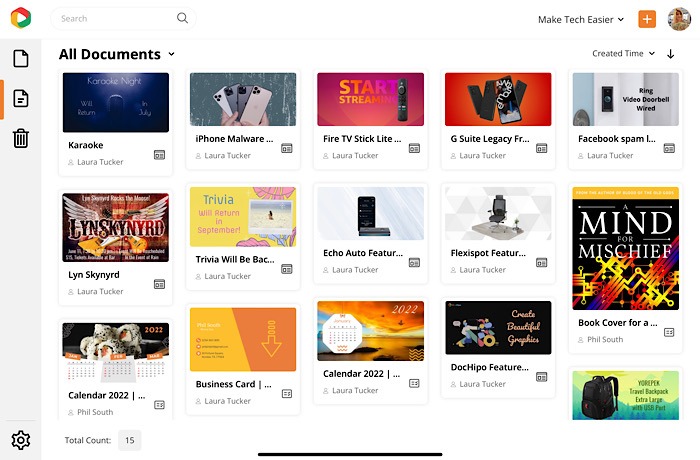Click document type icon on Facebook spam card
Viewport: 700px width, 460px height.
pyautogui.click(x=669, y=148)
